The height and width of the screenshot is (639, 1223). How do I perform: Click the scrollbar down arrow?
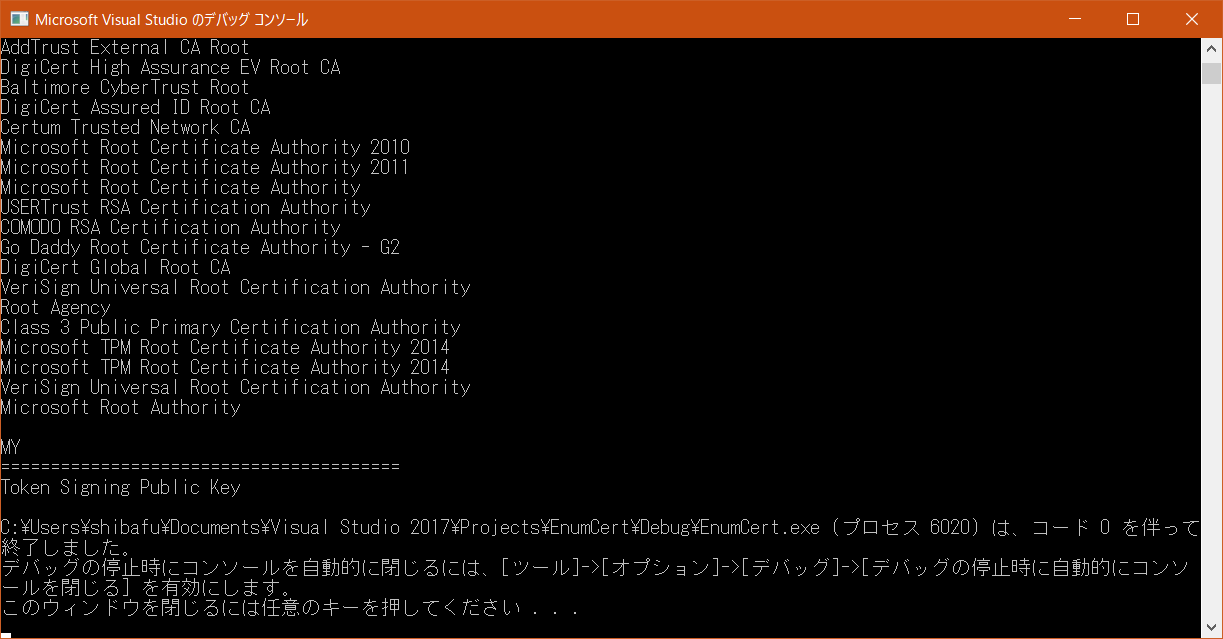coord(1212,628)
